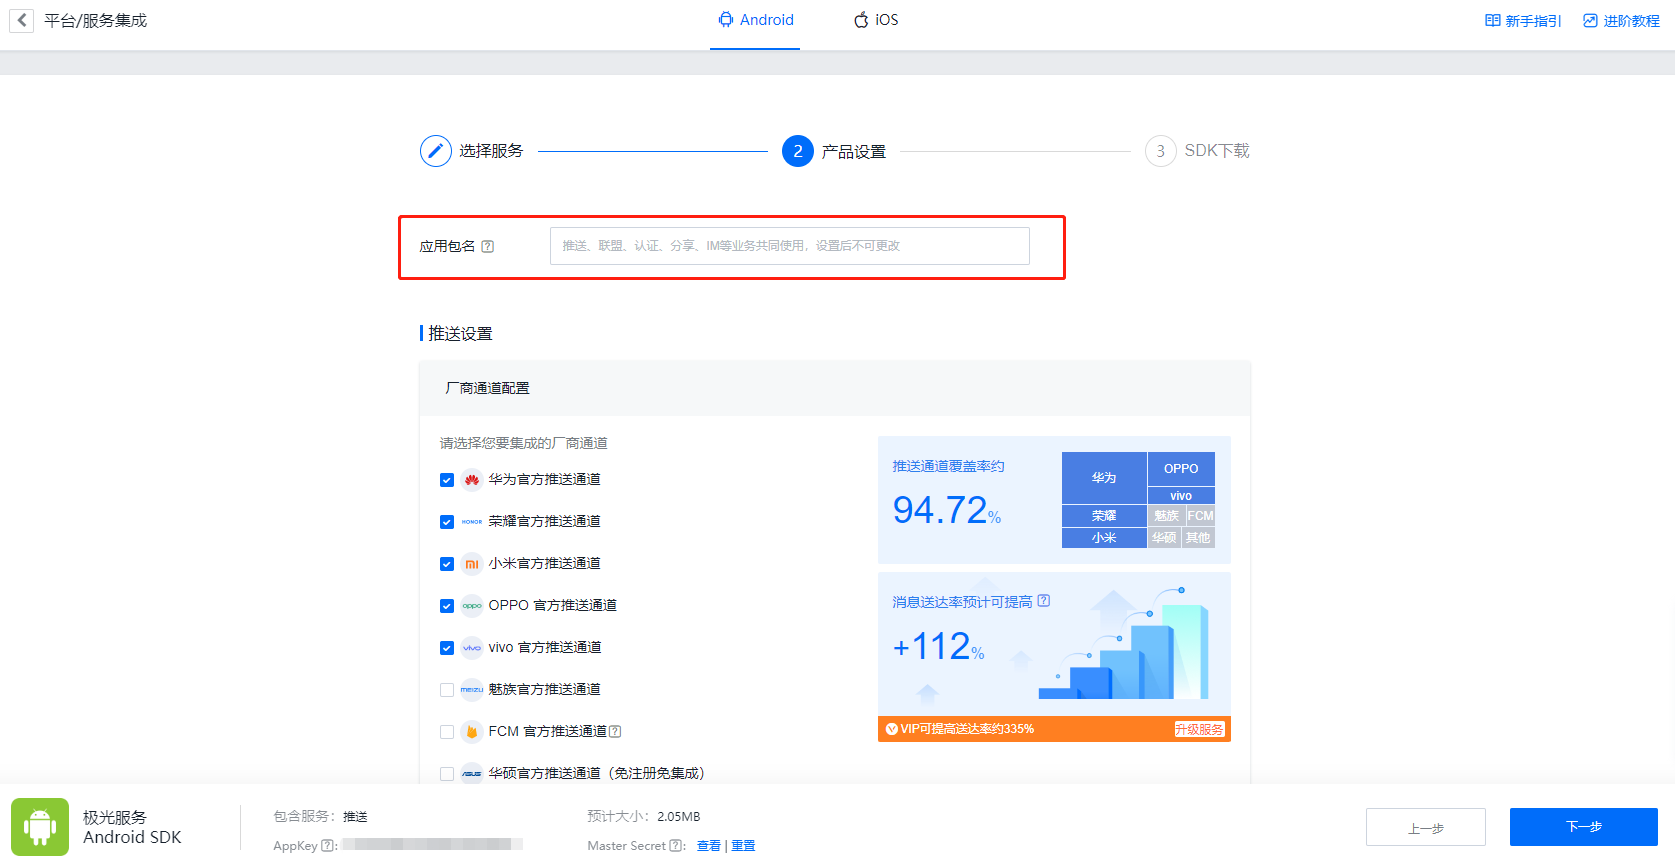Click the Meizu logo icon
1675x859 pixels.
472,690
